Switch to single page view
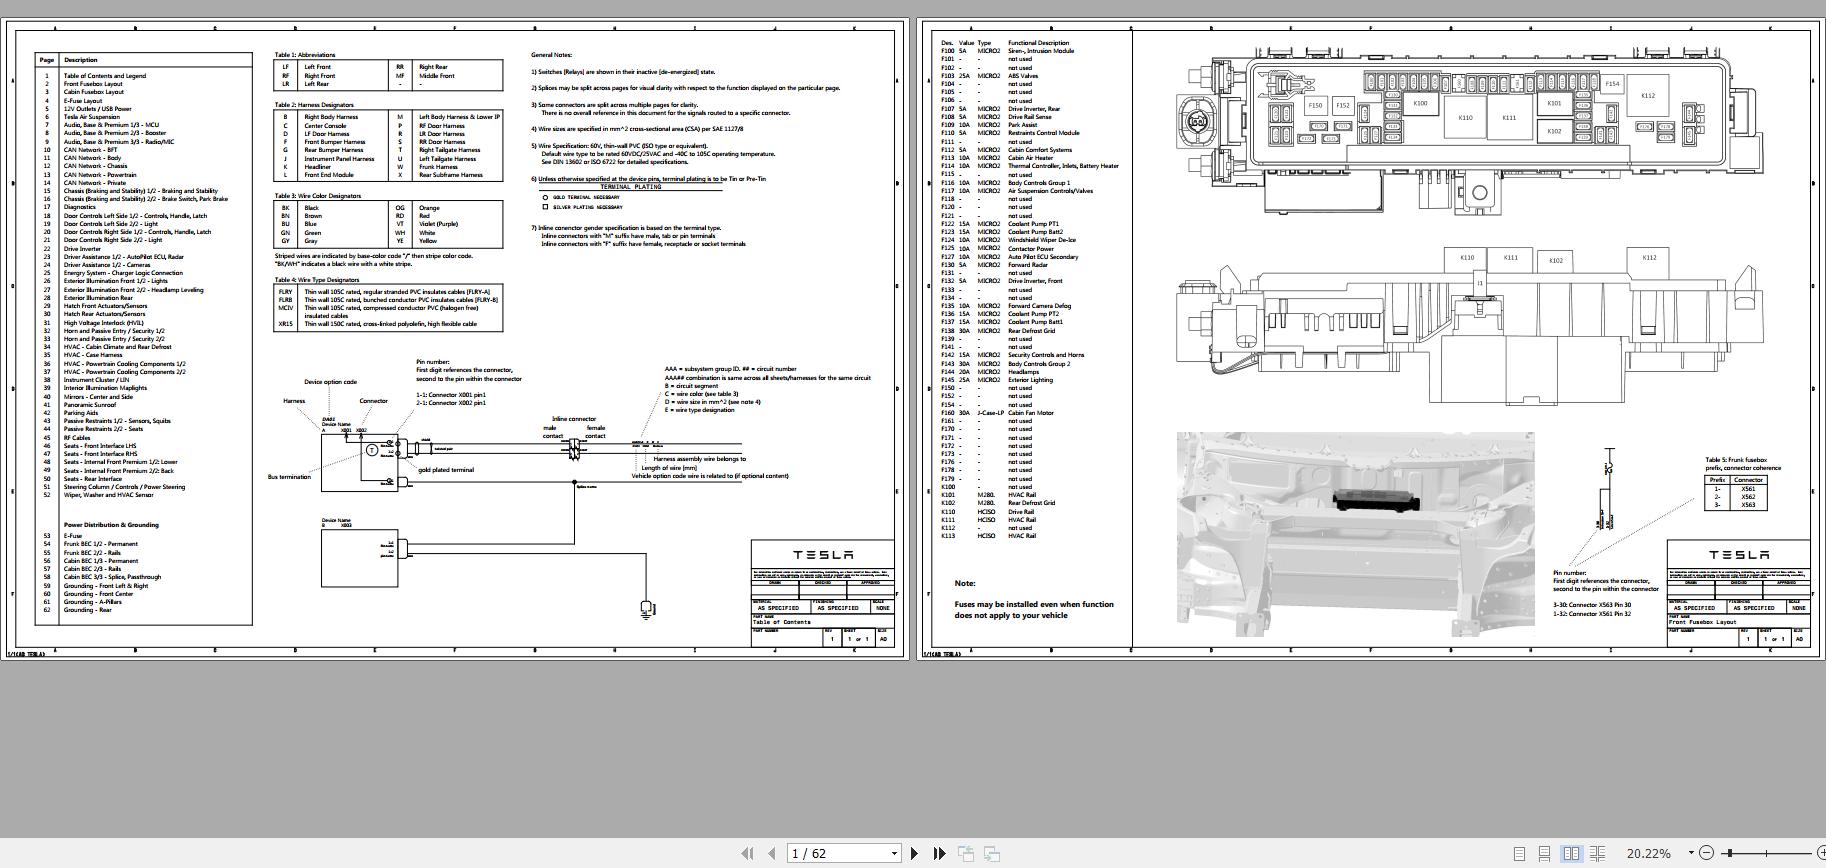 [1519, 853]
